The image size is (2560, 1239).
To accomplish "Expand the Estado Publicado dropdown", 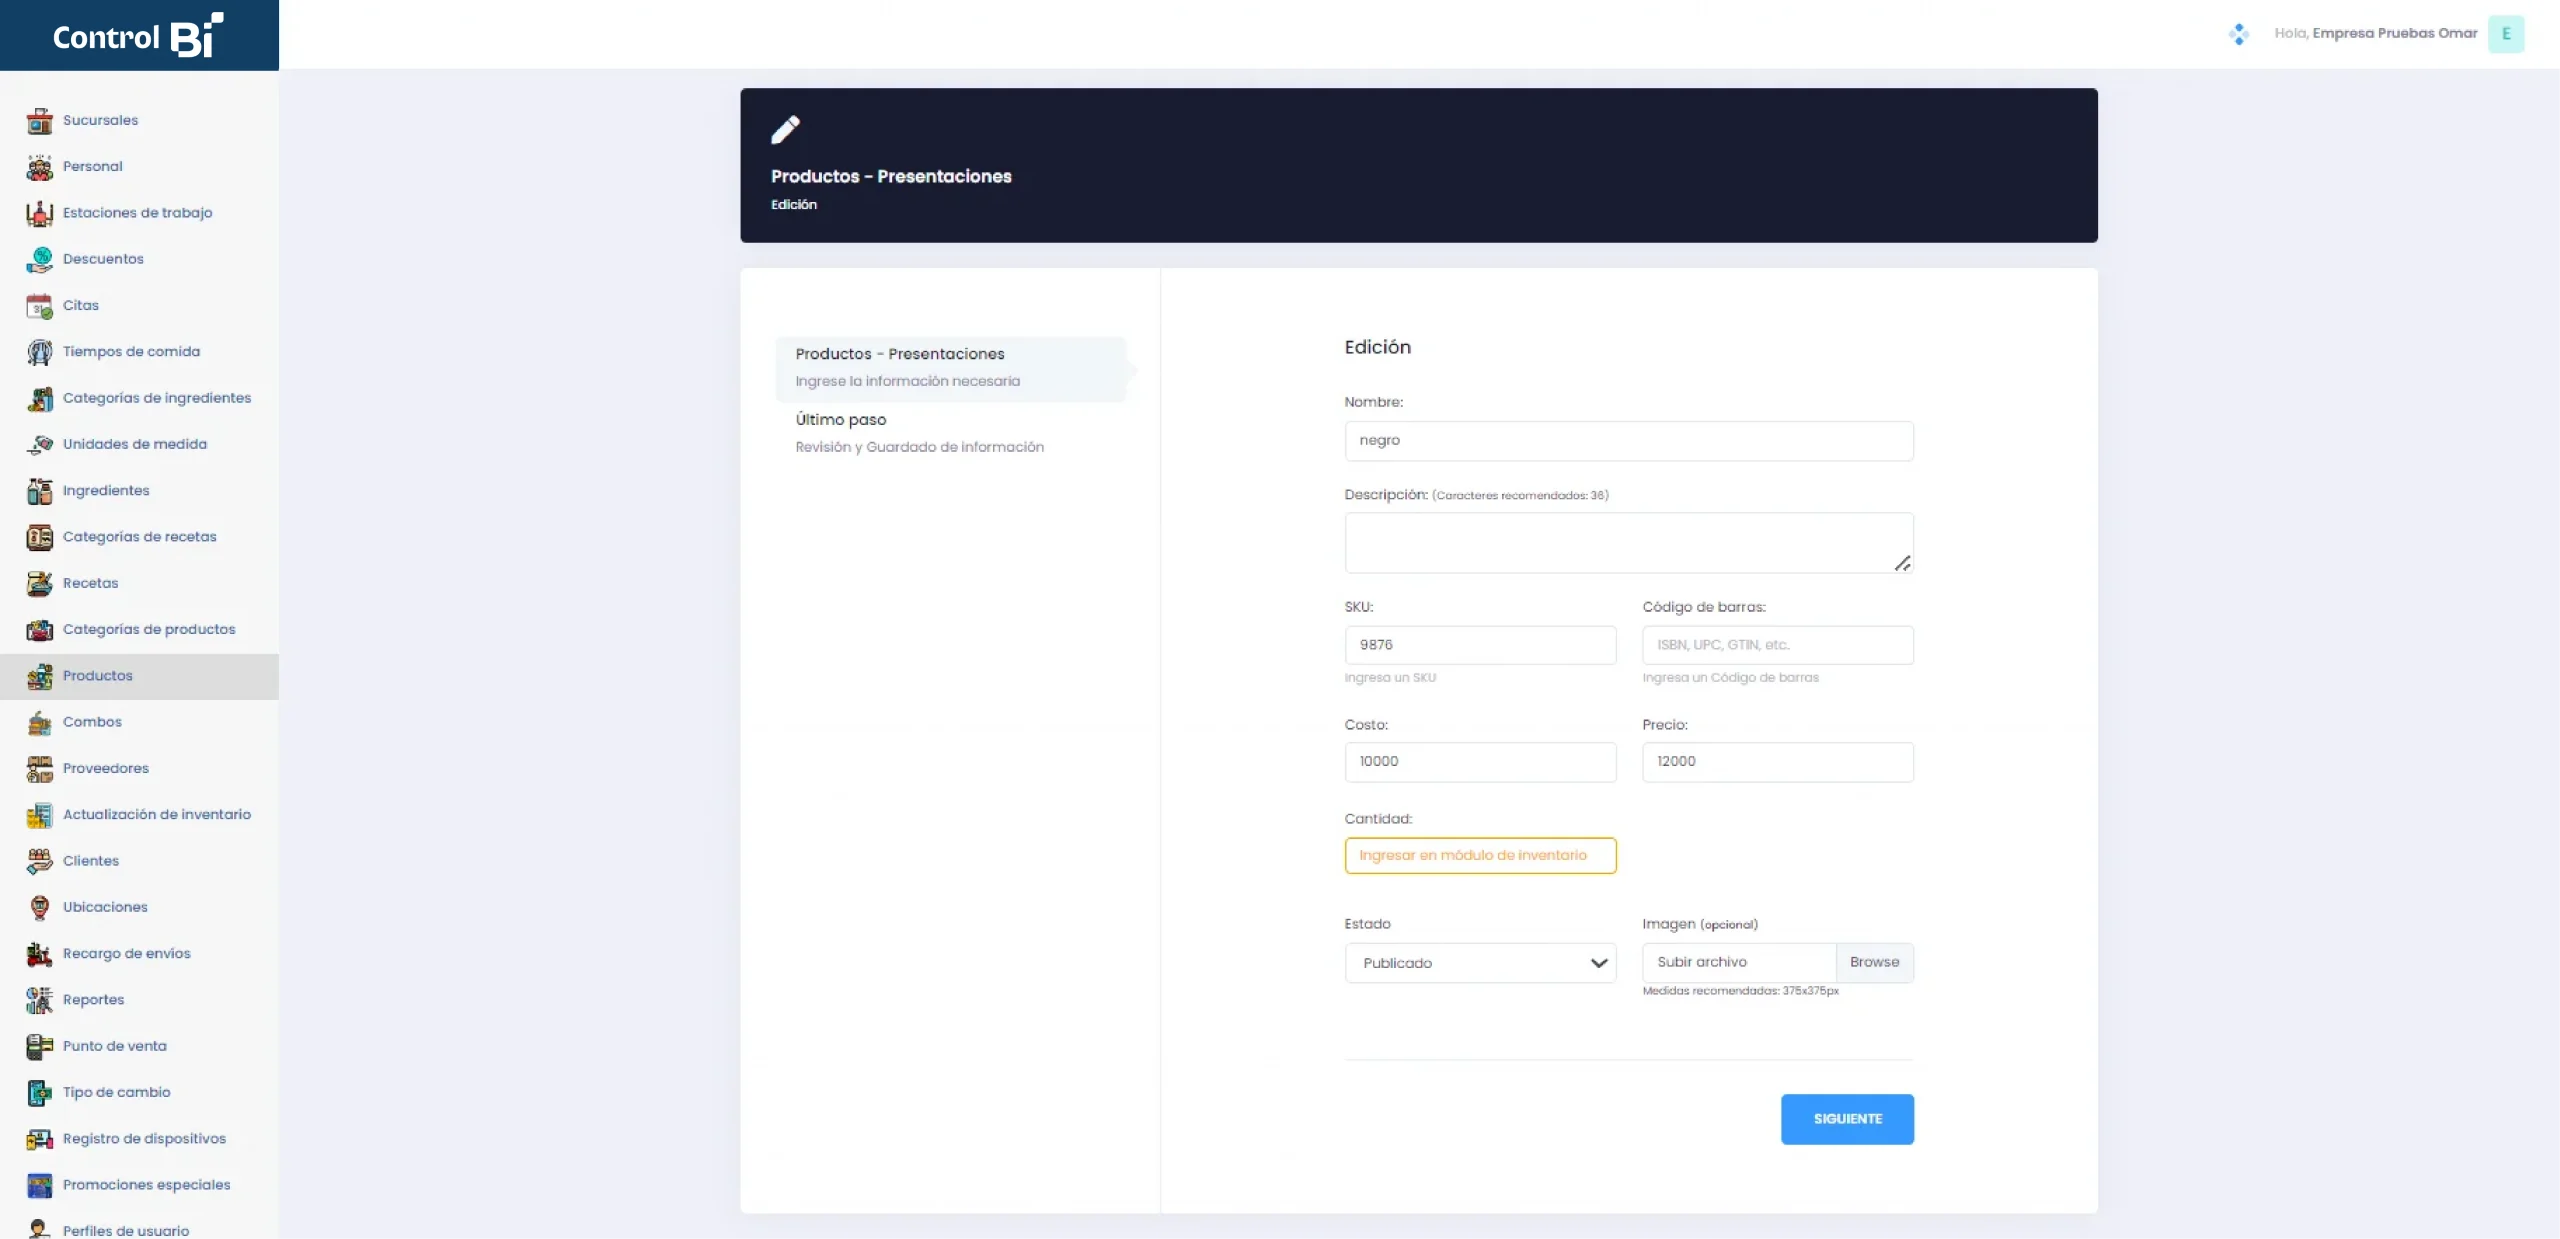I will pos(1480,963).
